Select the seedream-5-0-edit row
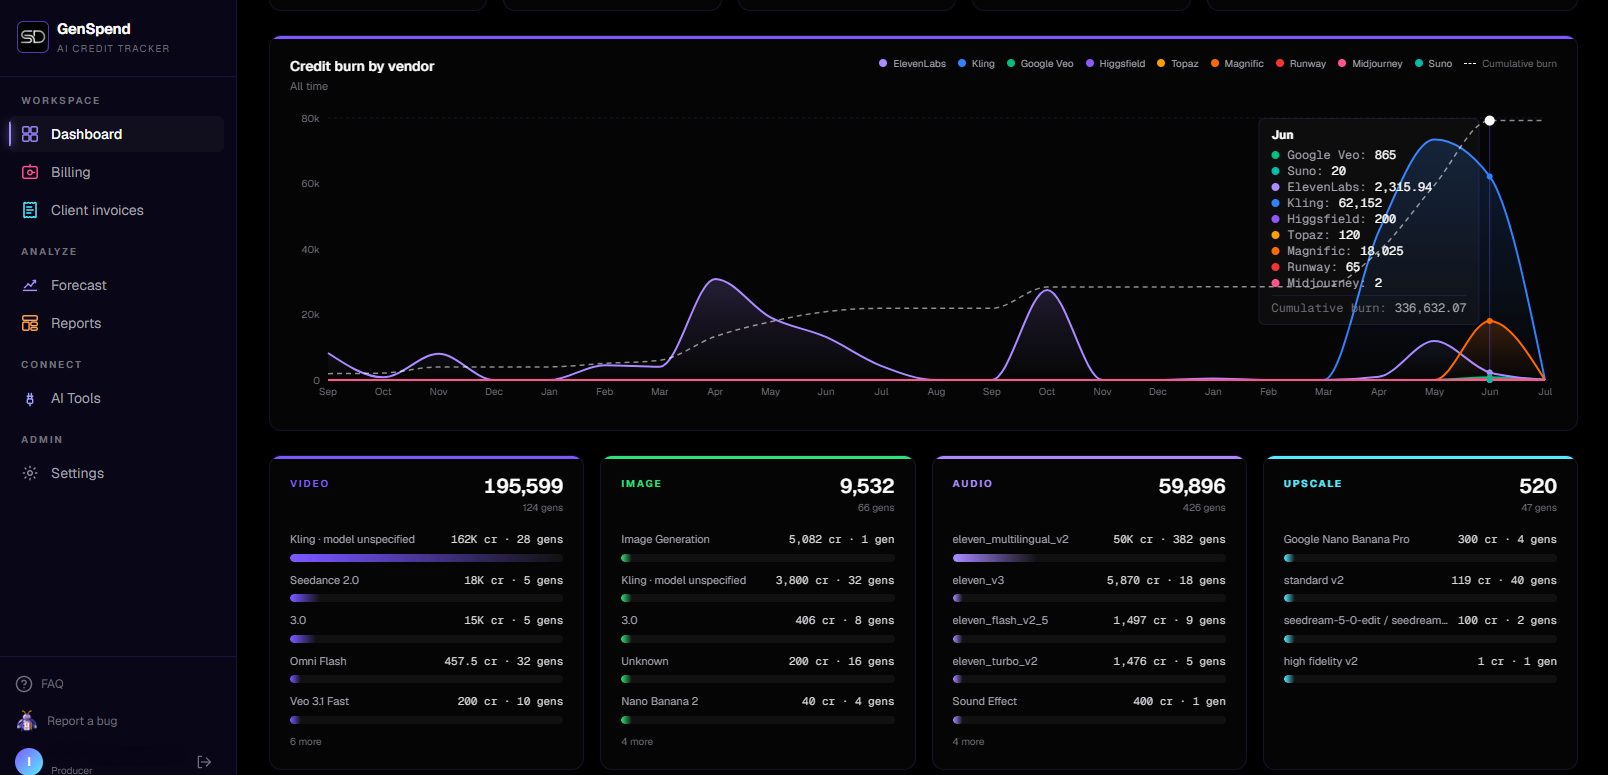The image size is (1608, 775). [x=1420, y=627]
